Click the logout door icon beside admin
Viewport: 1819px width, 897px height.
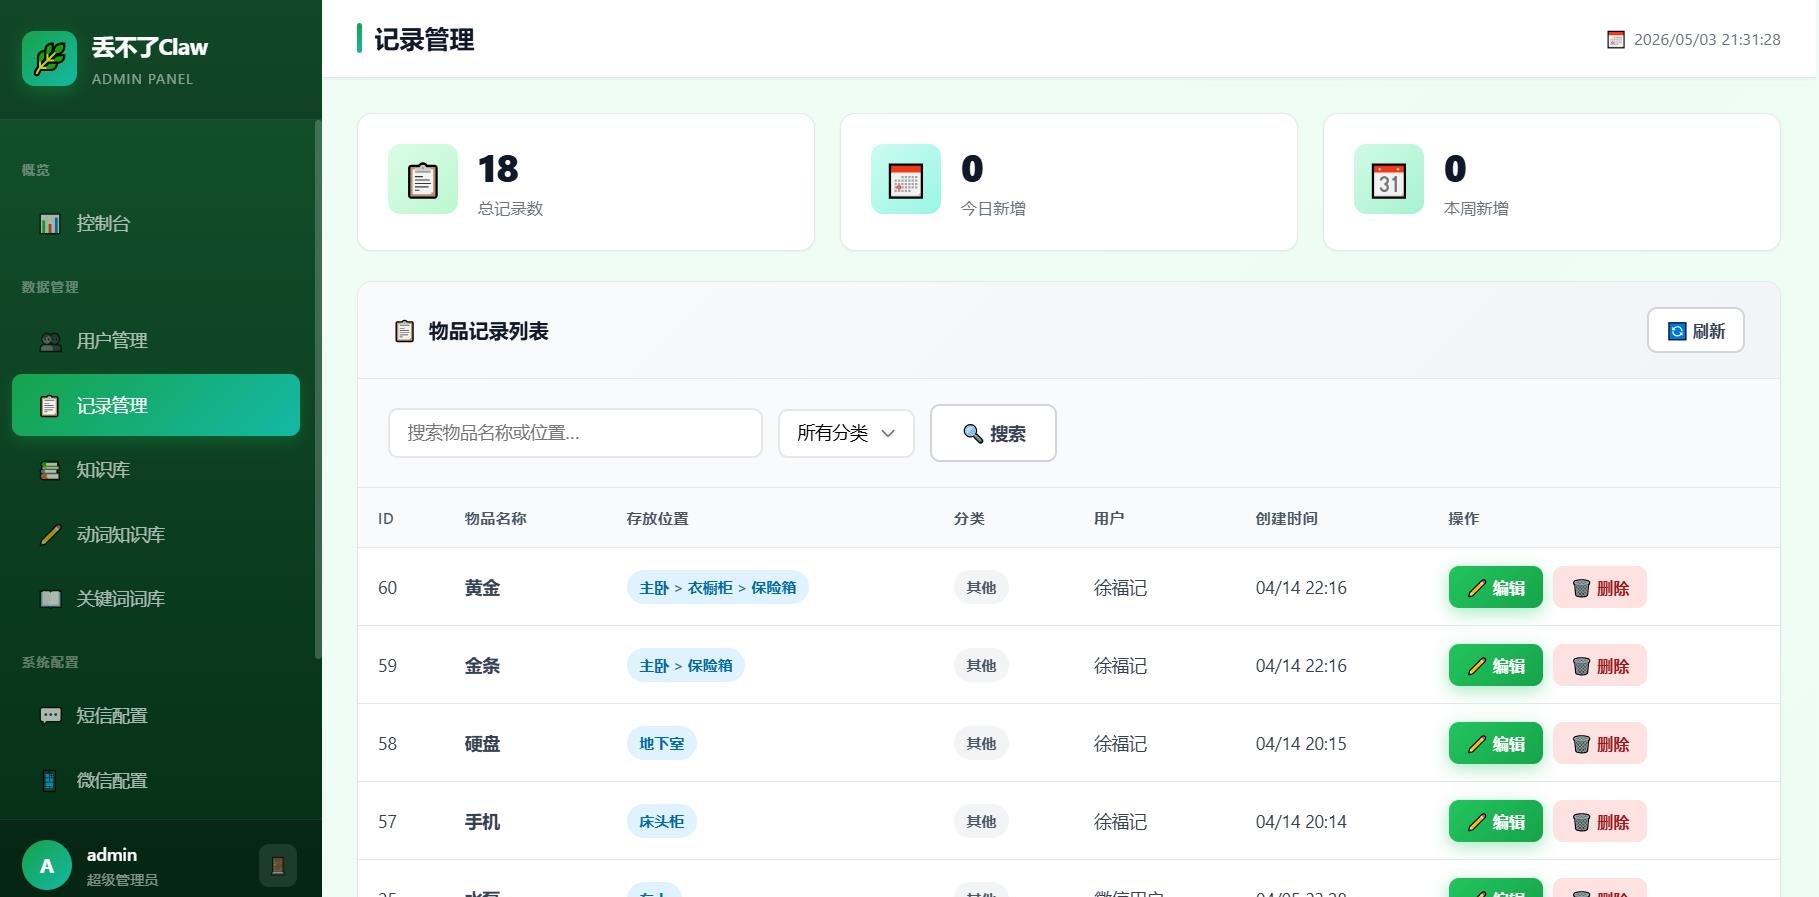coord(278,866)
